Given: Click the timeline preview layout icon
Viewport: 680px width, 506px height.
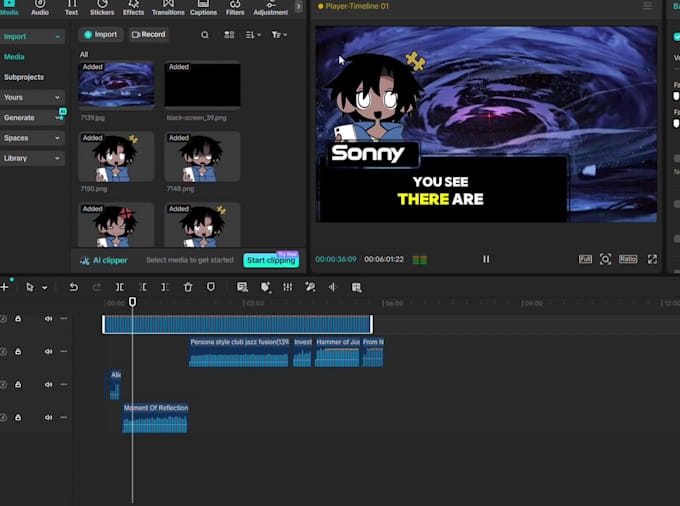Looking at the screenshot, I should coord(356,287).
